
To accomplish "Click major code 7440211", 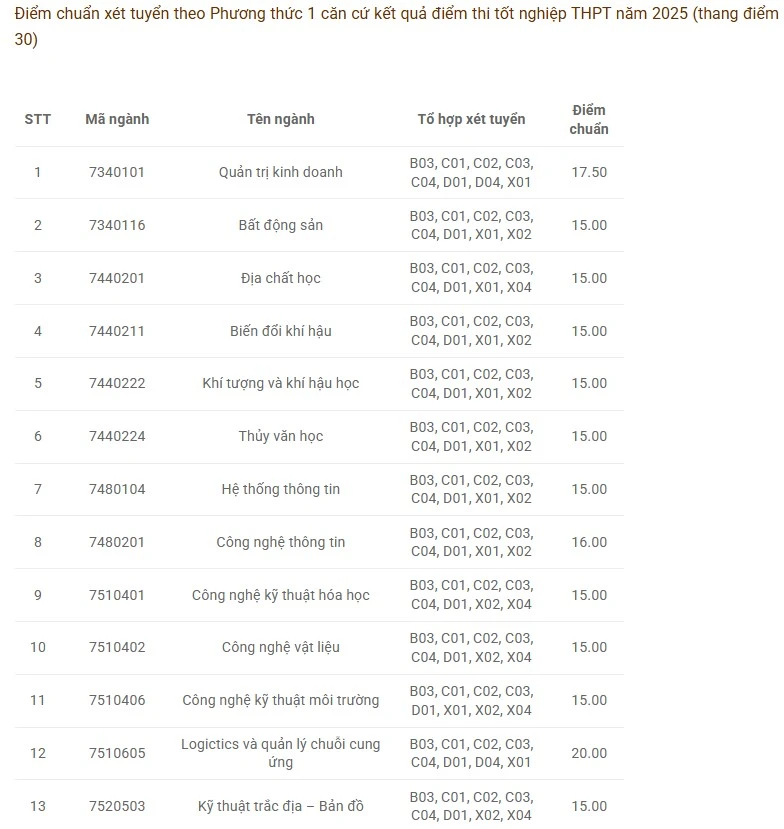I will (x=117, y=331).
